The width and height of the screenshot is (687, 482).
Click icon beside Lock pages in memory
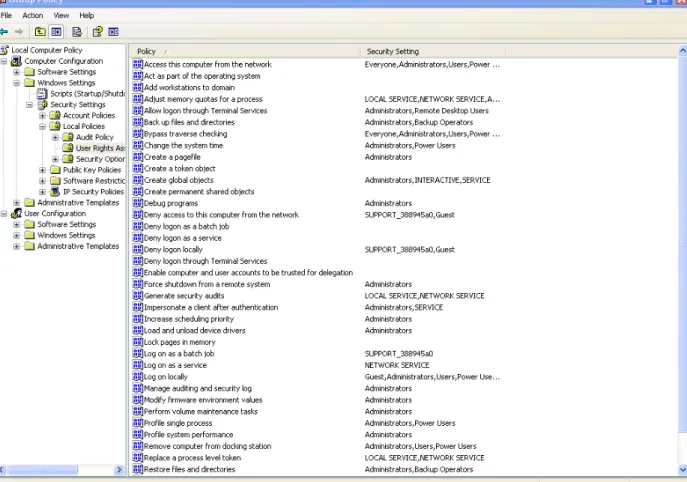pyautogui.click(x=138, y=342)
